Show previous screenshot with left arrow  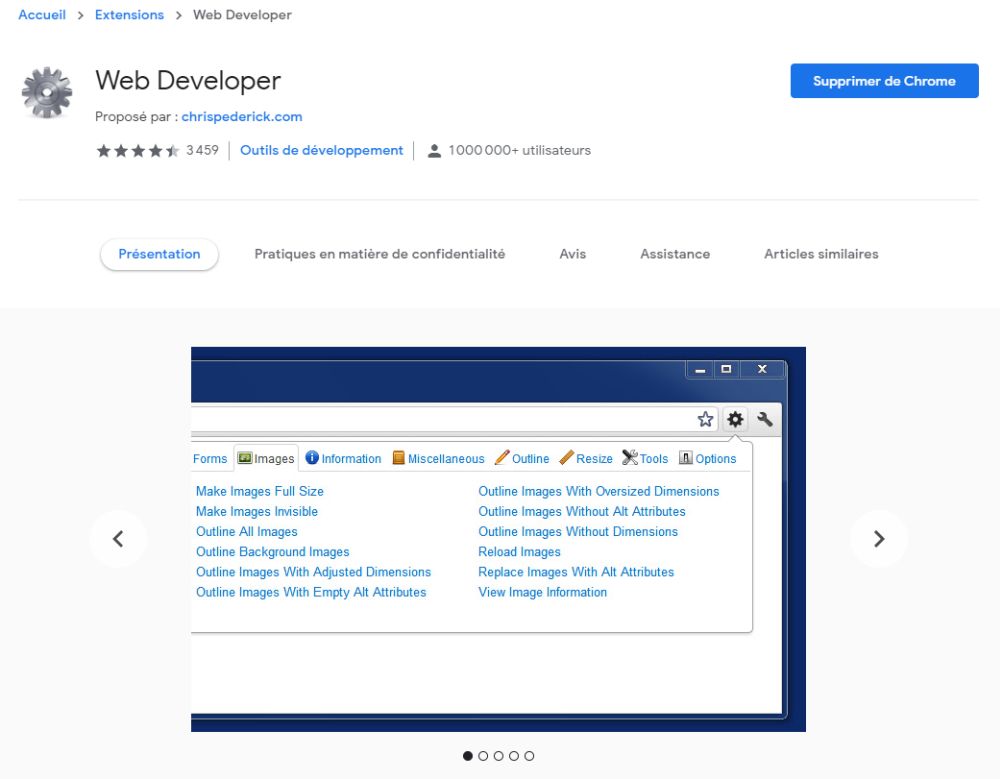(x=118, y=539)
